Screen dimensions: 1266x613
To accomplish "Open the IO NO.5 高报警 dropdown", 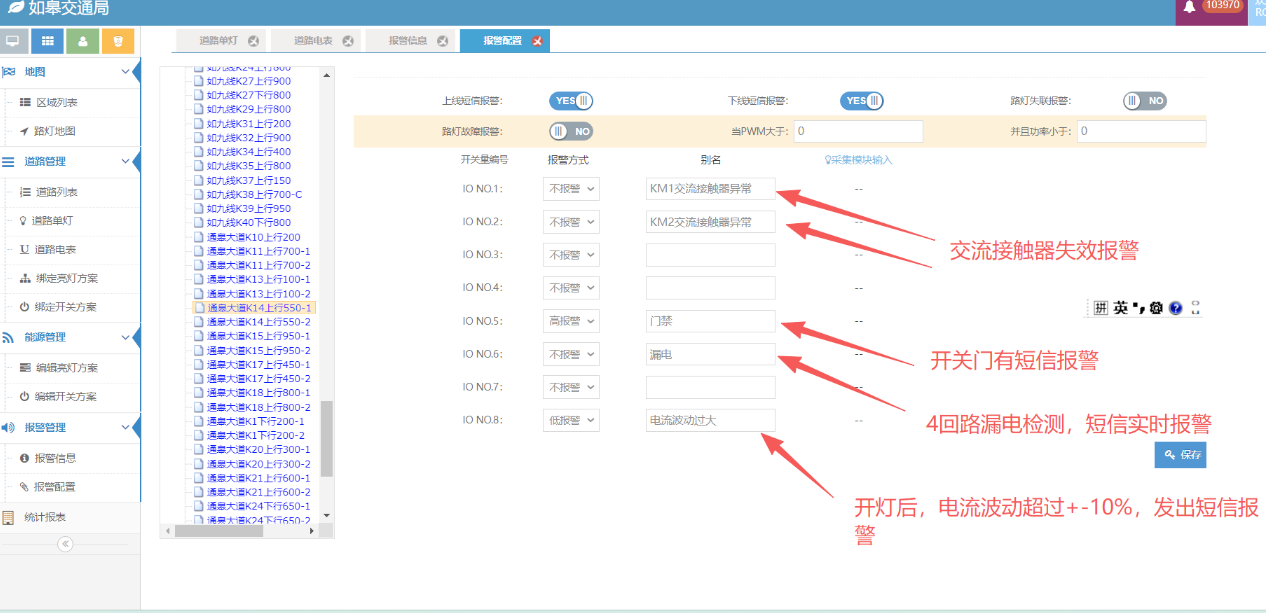I will [571, 321].
